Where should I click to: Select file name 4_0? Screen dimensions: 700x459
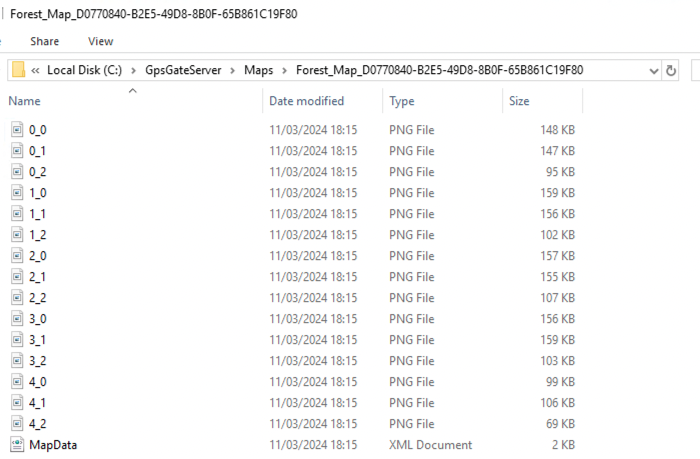point(38,382)
